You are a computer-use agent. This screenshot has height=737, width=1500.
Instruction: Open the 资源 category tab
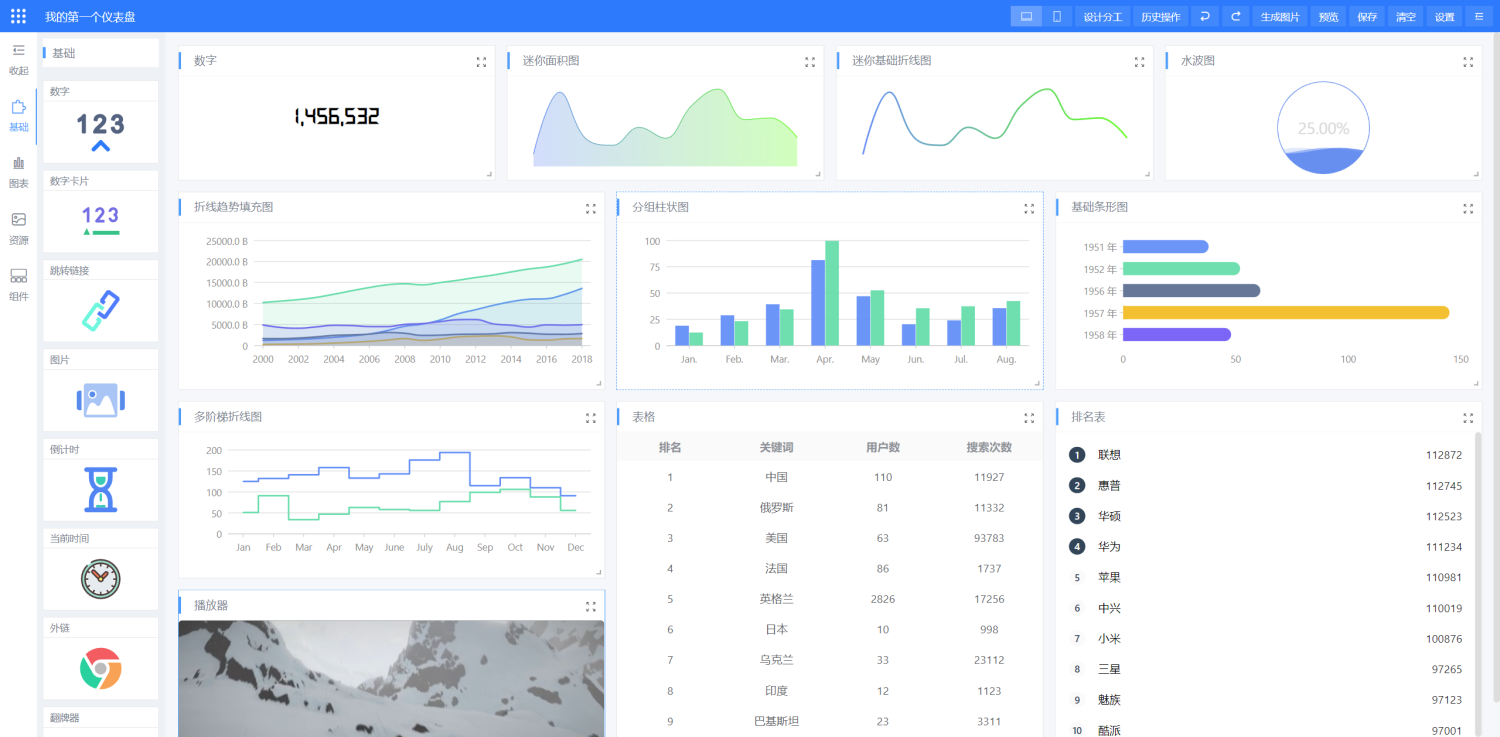click(x=18, y=228)
